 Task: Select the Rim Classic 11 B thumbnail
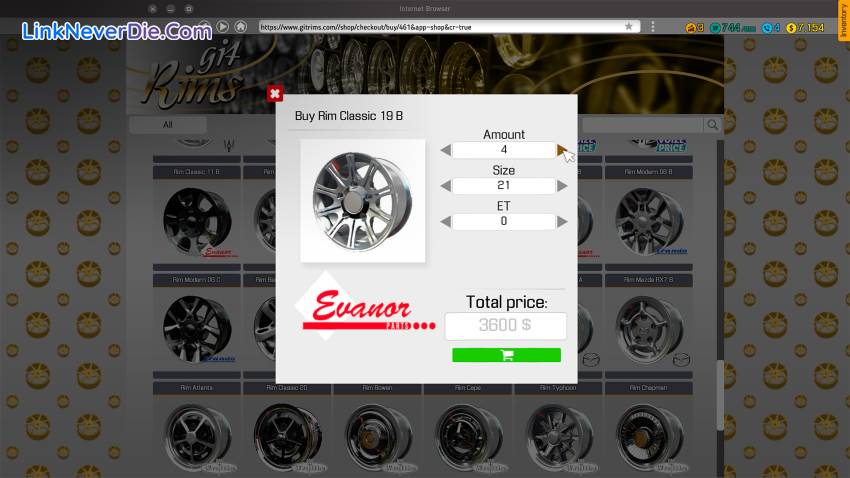pos(197,222)
